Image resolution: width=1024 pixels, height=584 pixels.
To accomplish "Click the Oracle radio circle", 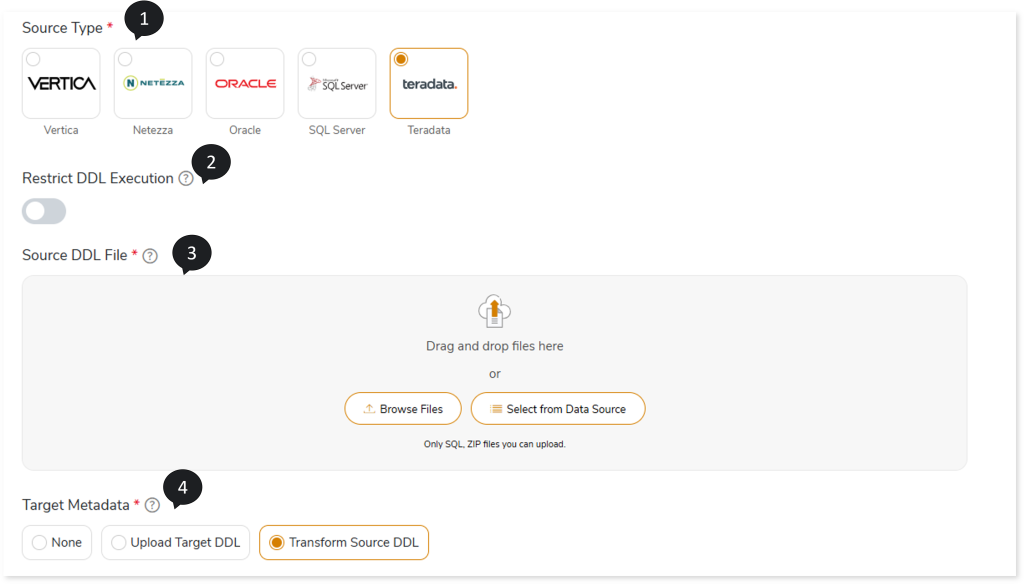I will pos(217,59).
